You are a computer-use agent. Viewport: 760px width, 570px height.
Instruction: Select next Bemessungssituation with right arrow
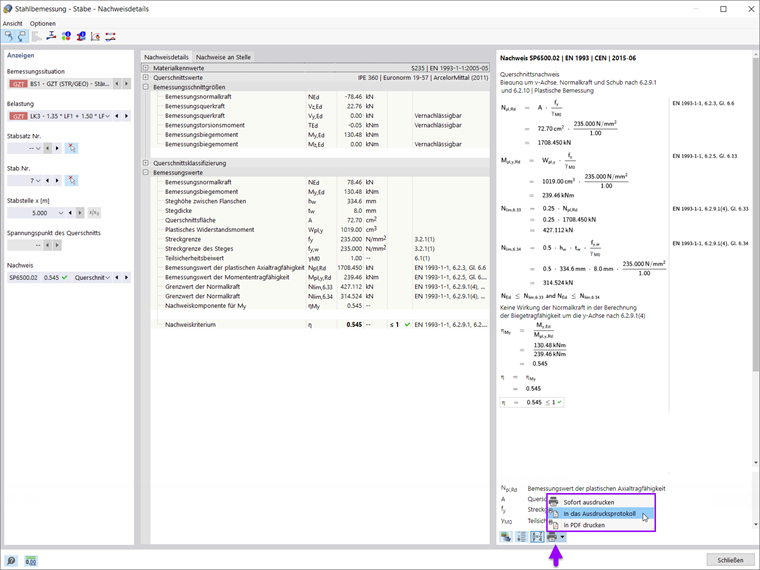click(127, 84)
